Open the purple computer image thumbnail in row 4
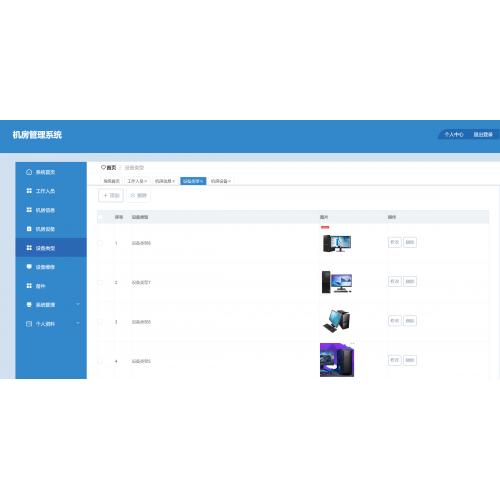The width and height of the screenshot is (500, 500). pyautogui.click(x=337, y=360)
